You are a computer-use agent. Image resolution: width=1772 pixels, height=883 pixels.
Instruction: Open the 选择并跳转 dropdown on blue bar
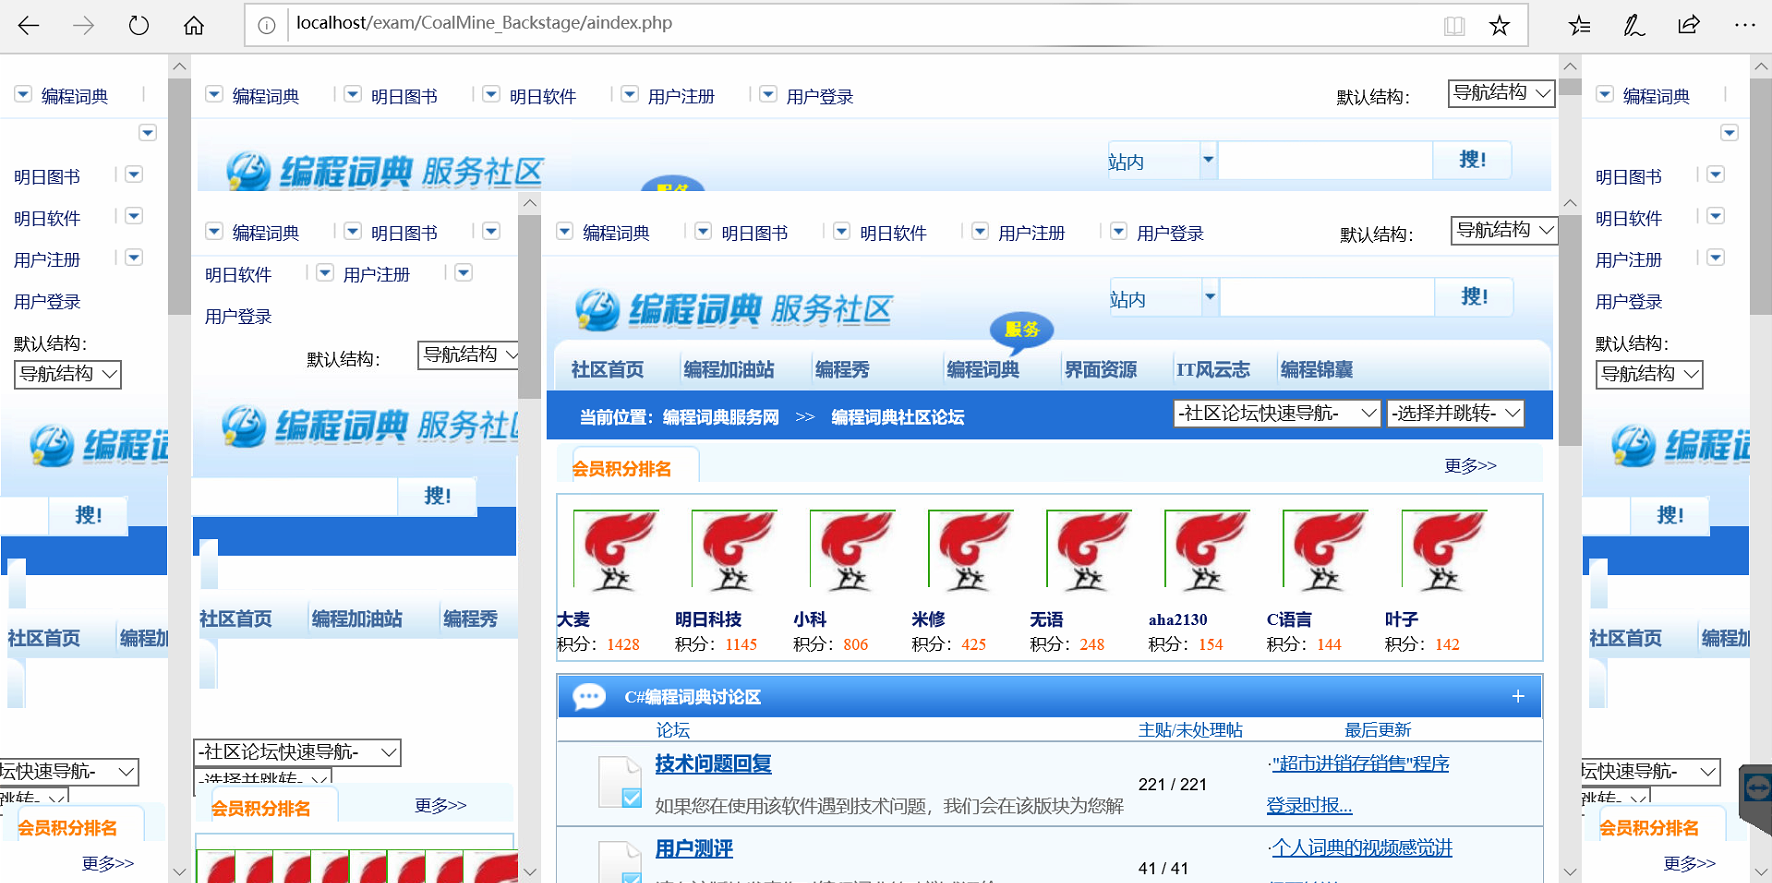(1456, 413)
